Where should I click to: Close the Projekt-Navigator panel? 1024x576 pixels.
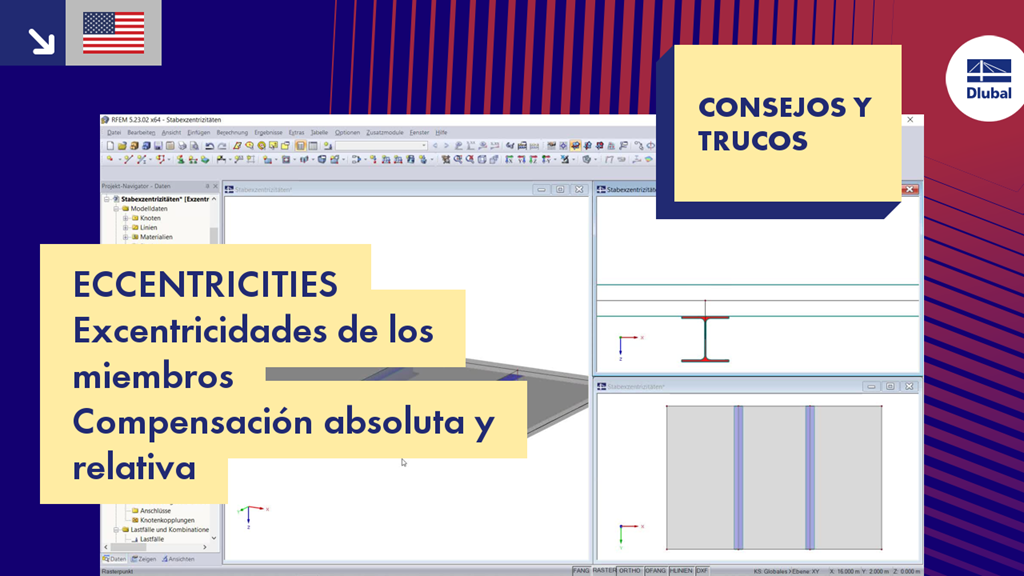click(216, 186)
